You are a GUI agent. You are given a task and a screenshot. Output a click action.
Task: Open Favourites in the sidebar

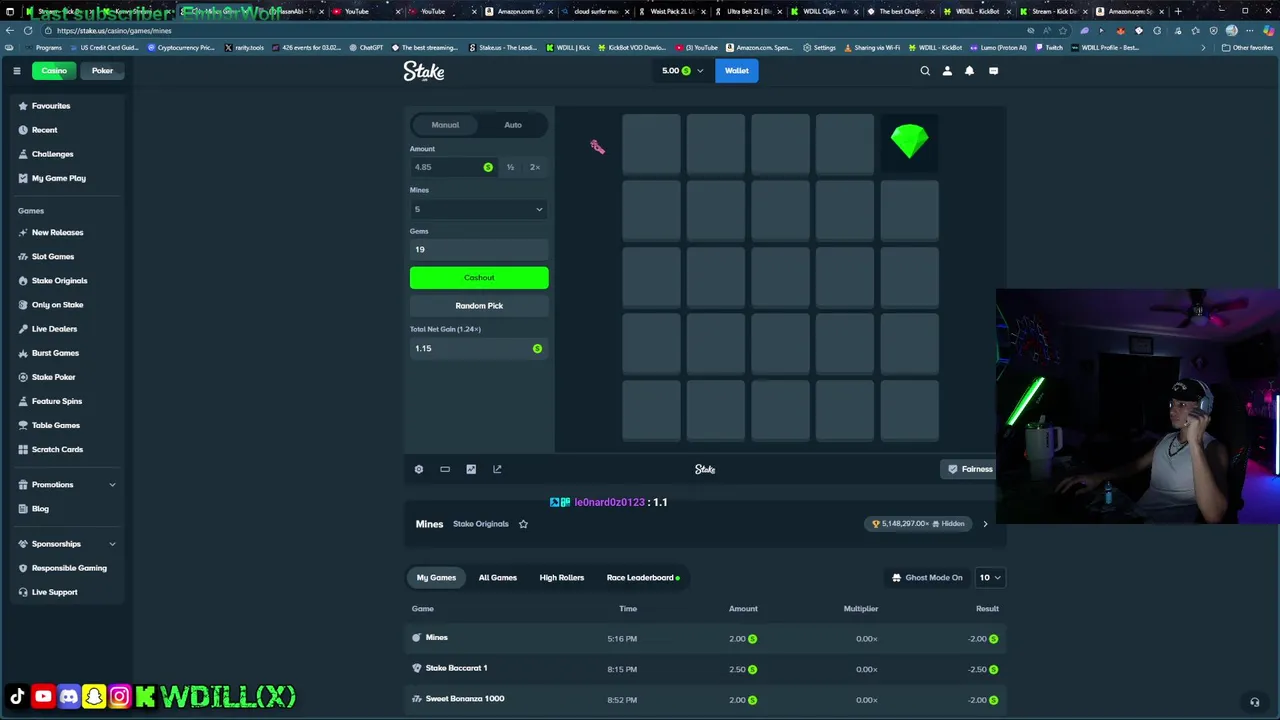51,106
